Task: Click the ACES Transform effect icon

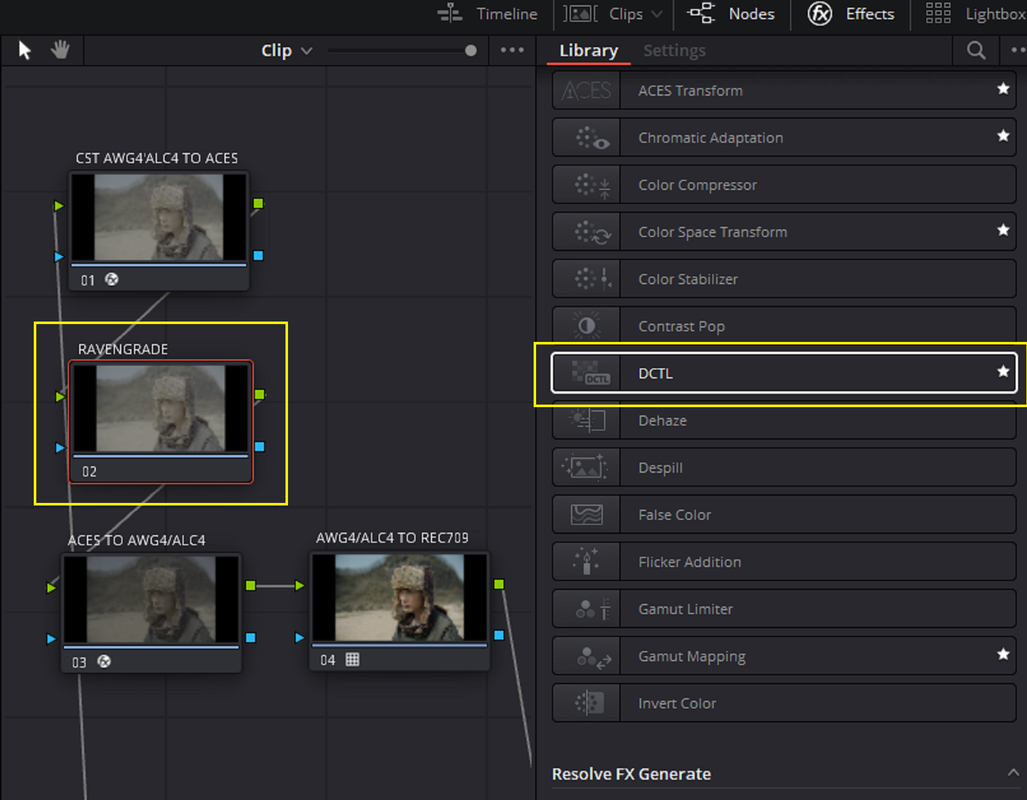Action: click(586, 90)
